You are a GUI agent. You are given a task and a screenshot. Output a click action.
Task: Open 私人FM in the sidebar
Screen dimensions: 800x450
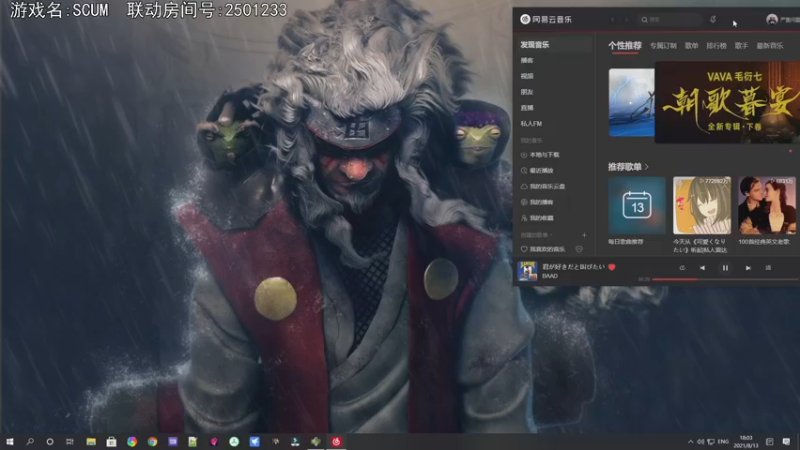[x=531, y=123]
